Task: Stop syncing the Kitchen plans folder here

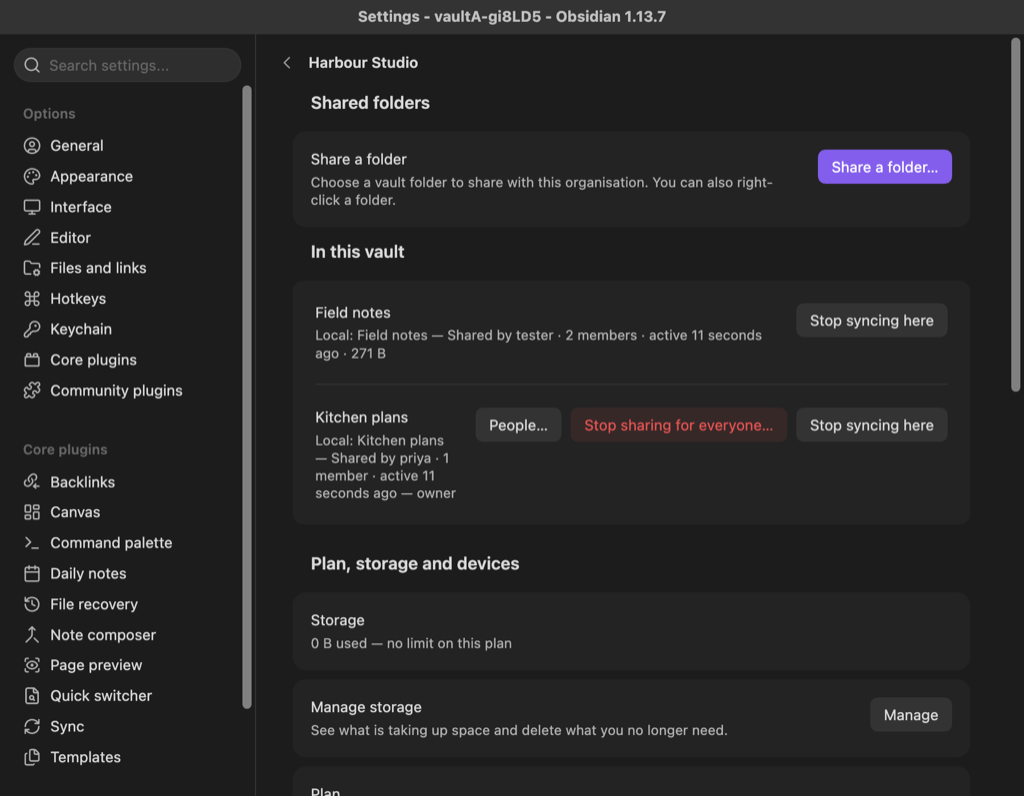Action: (871, 425)
